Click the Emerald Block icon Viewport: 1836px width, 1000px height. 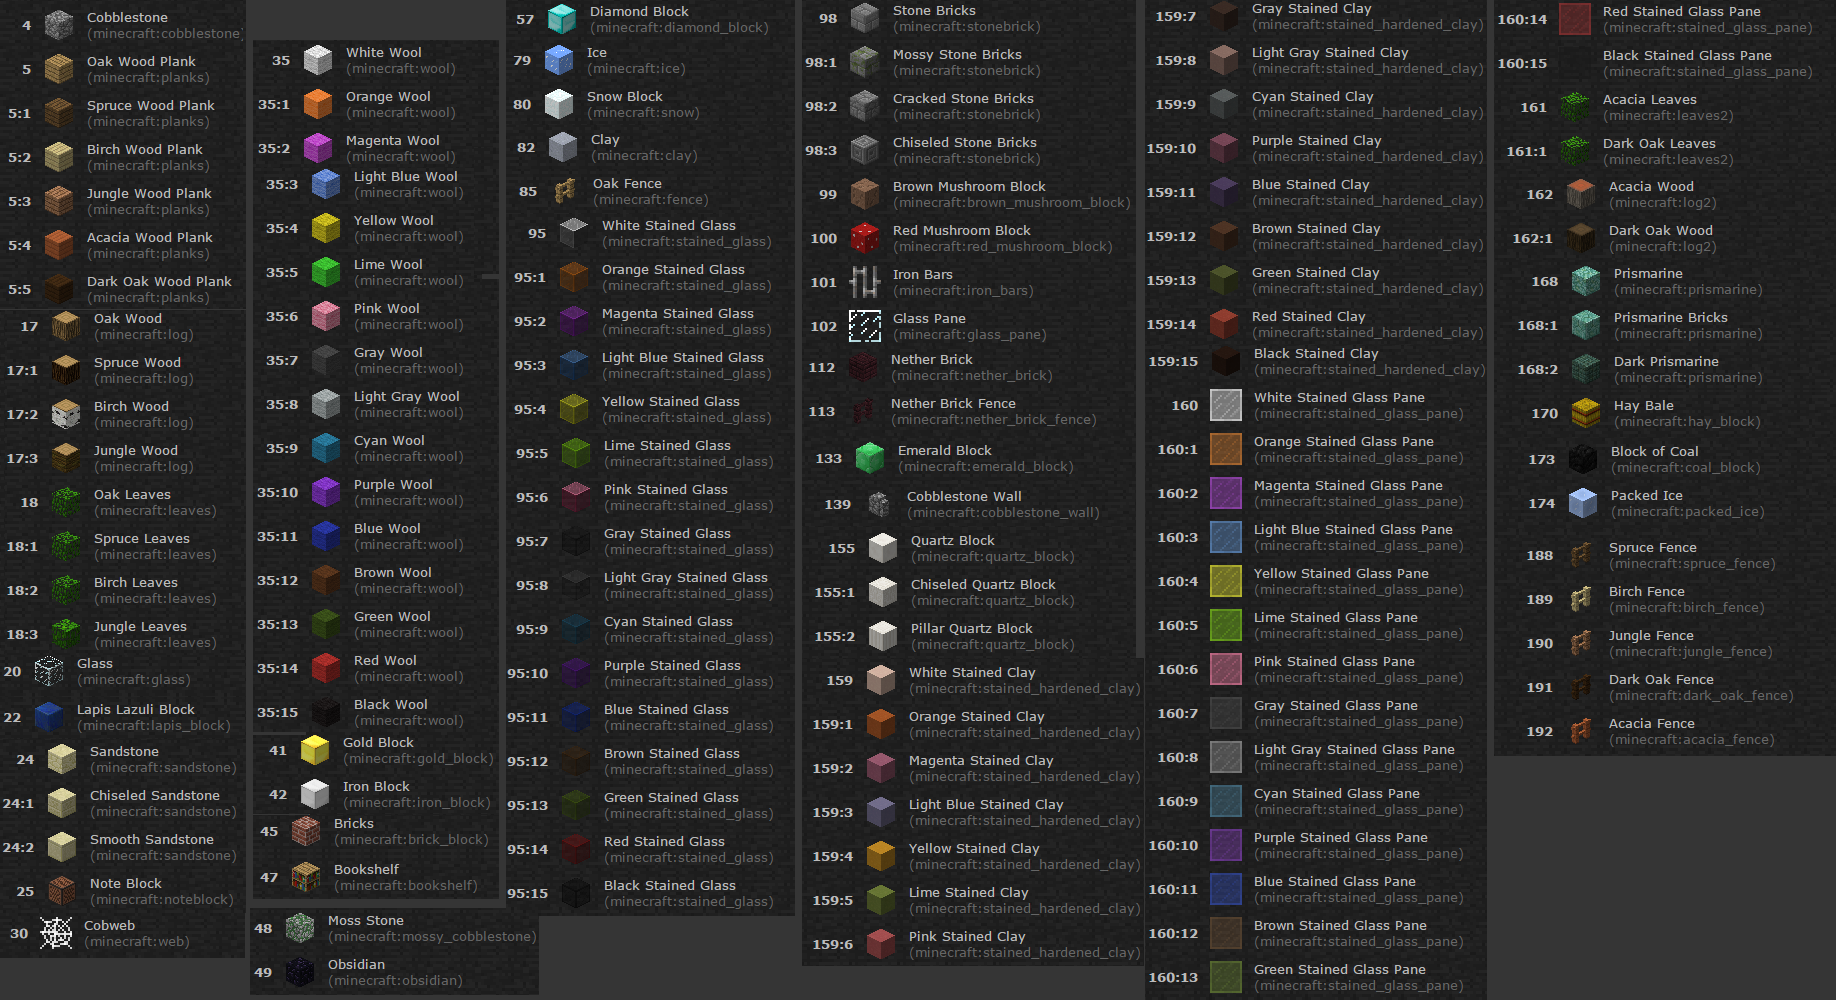870,458
